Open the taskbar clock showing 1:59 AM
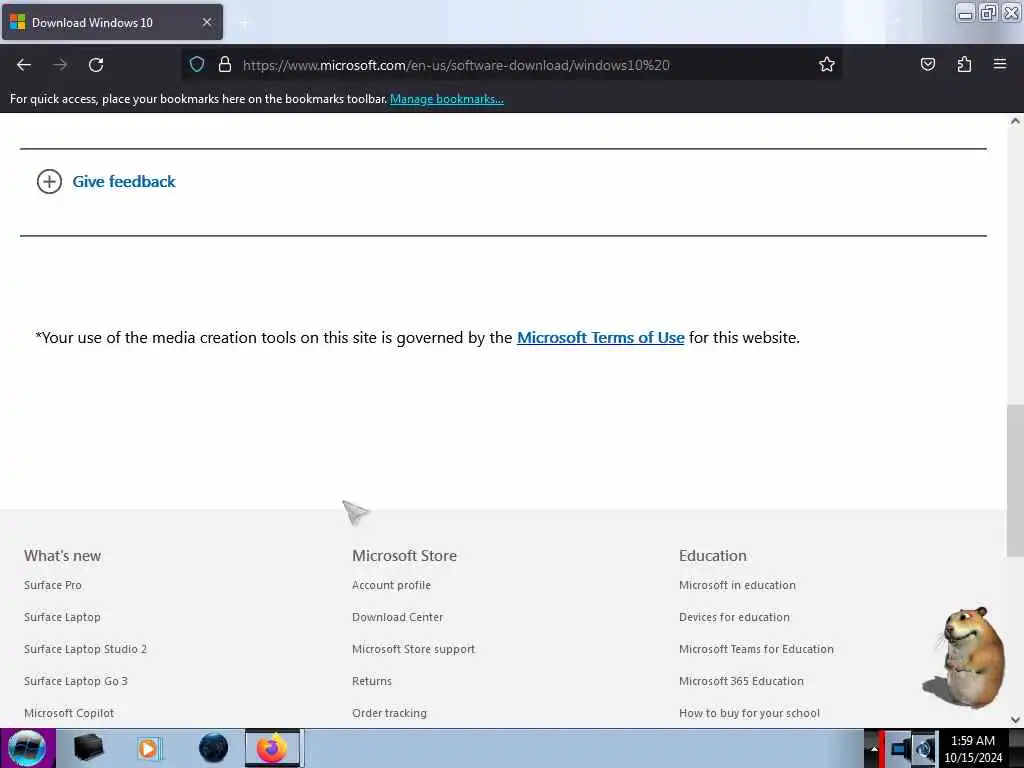1024x768 pixels. [x=973, y=749]
